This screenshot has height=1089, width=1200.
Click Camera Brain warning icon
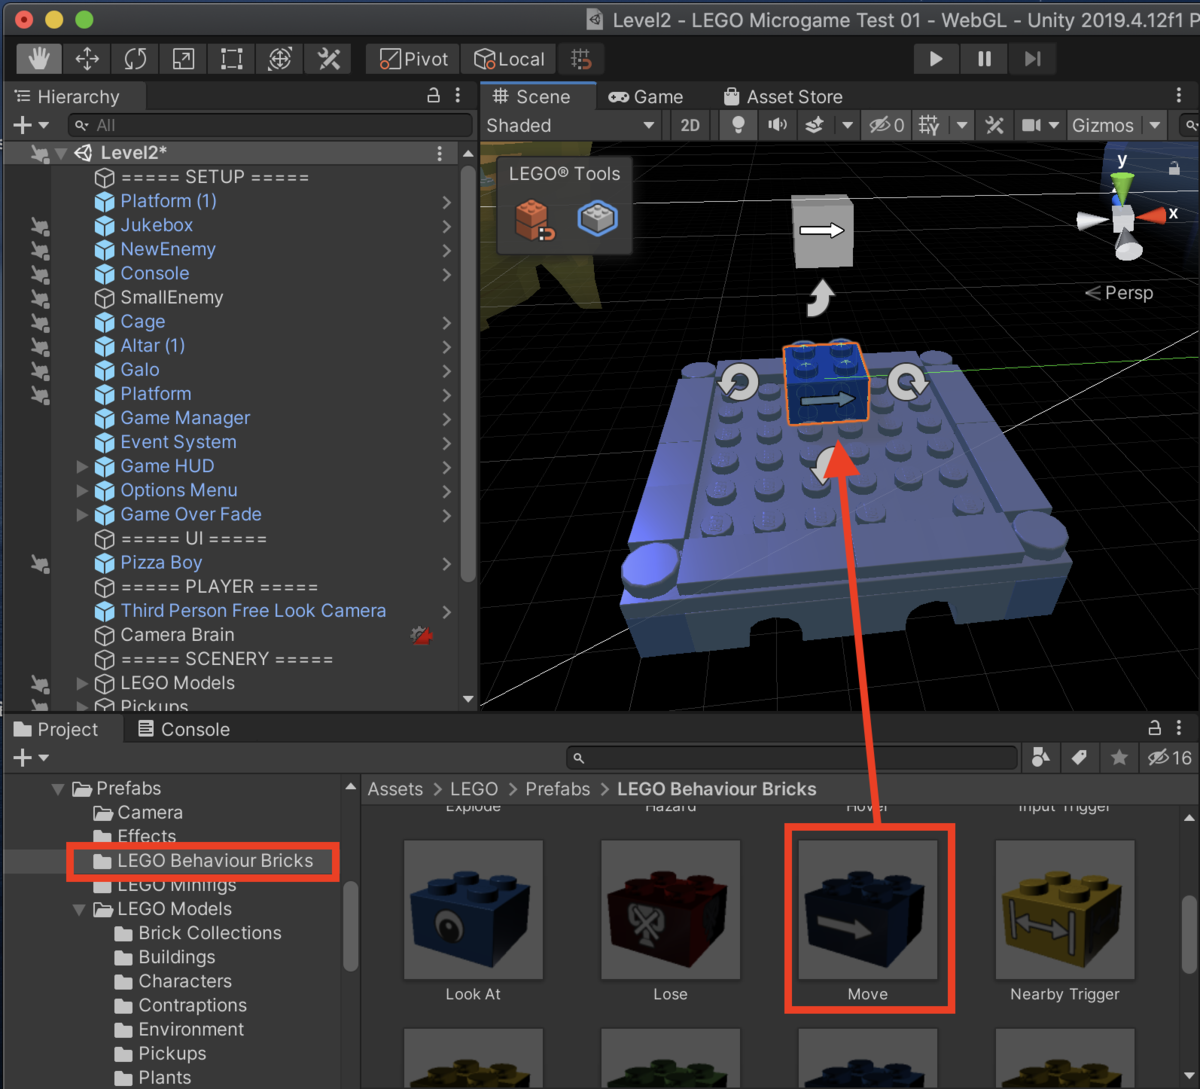[x=422, y=635]
